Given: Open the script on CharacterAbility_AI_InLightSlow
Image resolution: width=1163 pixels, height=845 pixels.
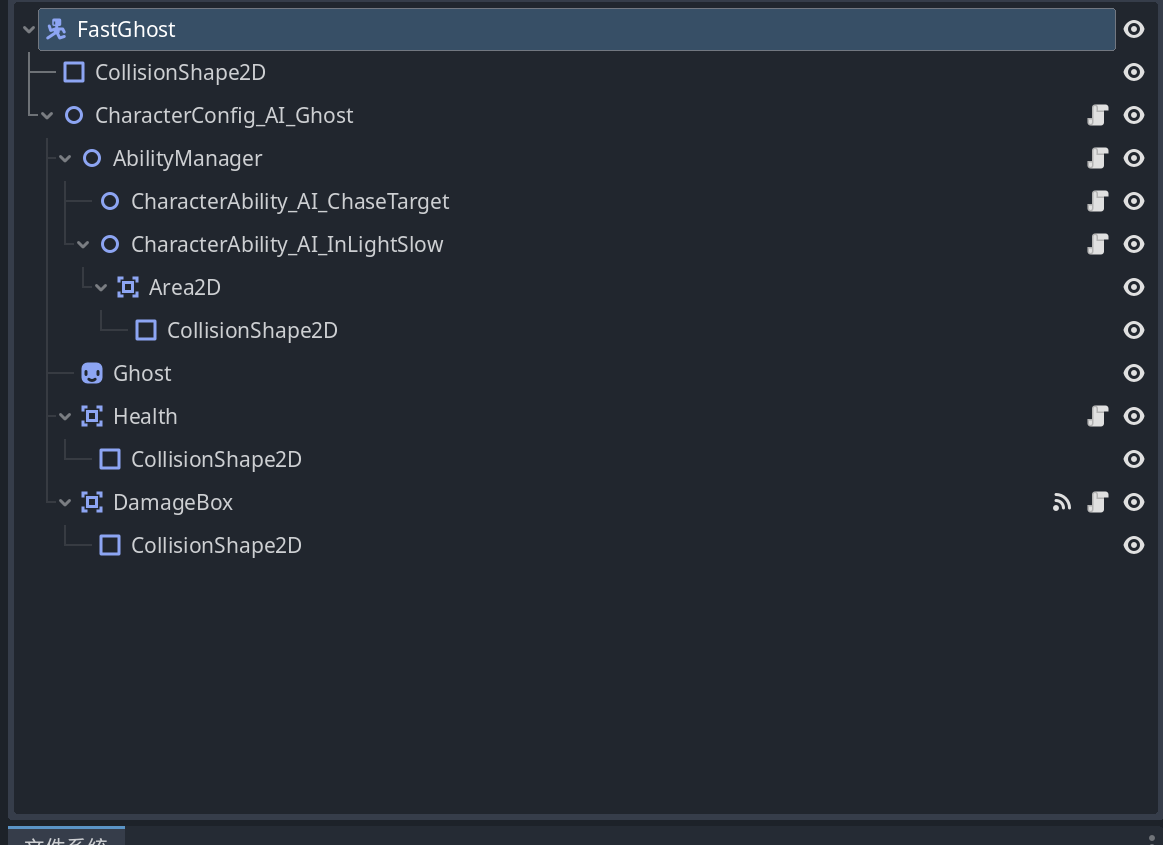Looking at the screenshot, I should click(1098, 244).
